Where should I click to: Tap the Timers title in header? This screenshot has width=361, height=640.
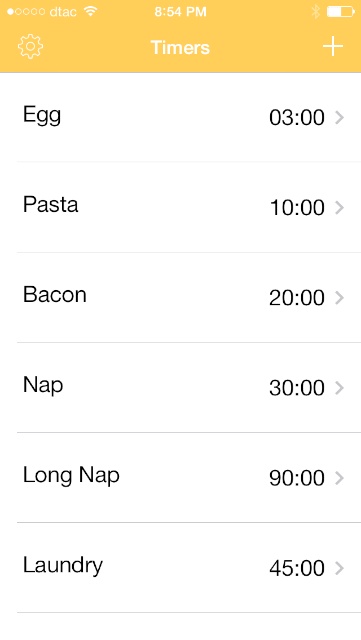point(180,47)
